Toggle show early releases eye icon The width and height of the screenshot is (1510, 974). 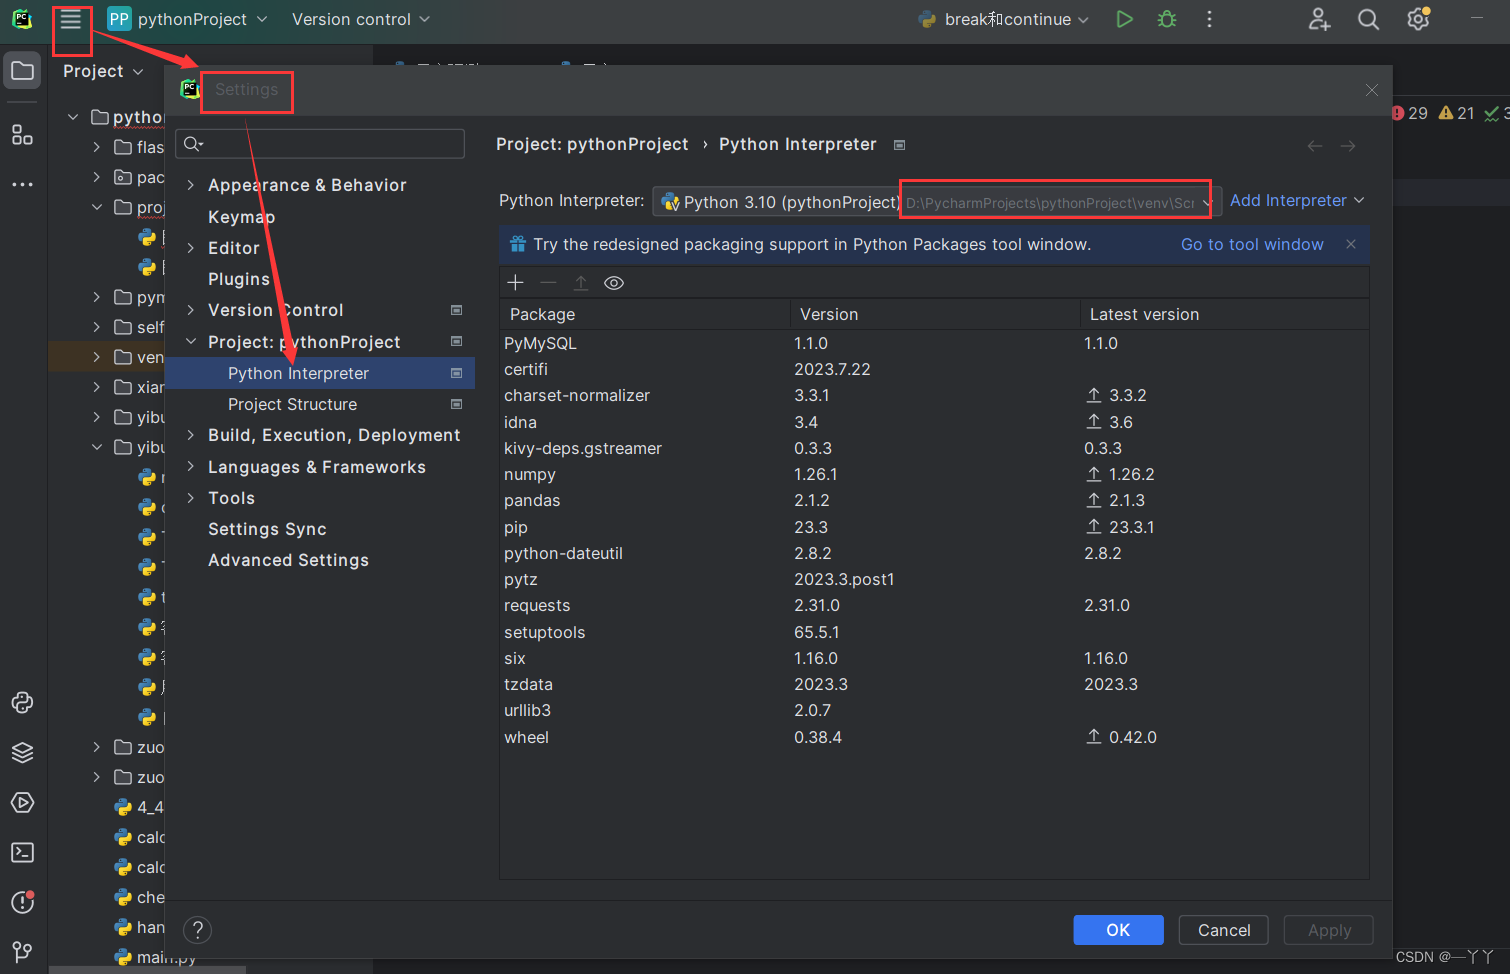(614, 283)
